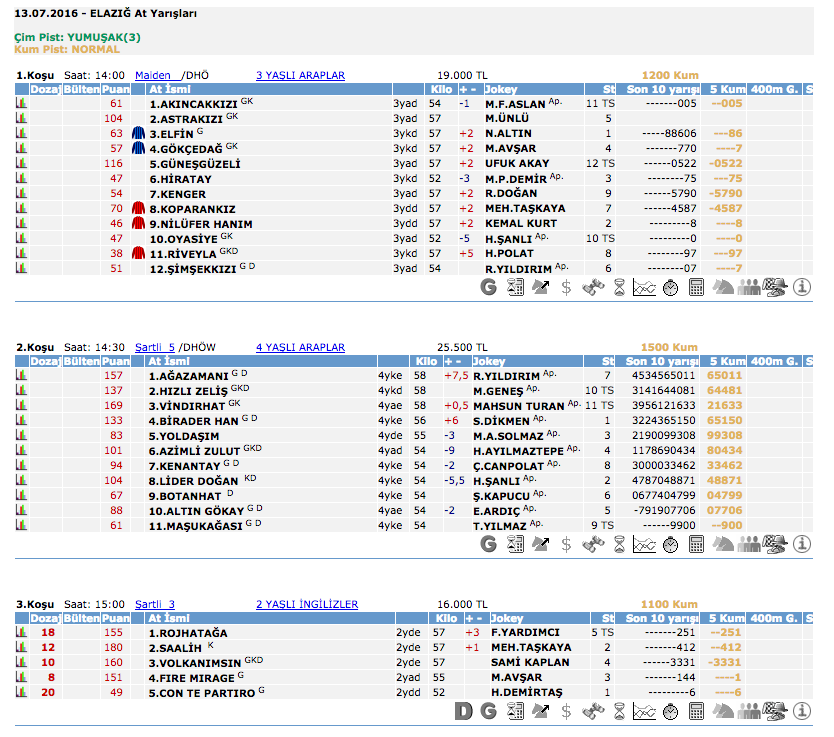Viewport: 834px width, 737px height.
Task: Click the Puan column header in race 1
Action: point(116,89)
